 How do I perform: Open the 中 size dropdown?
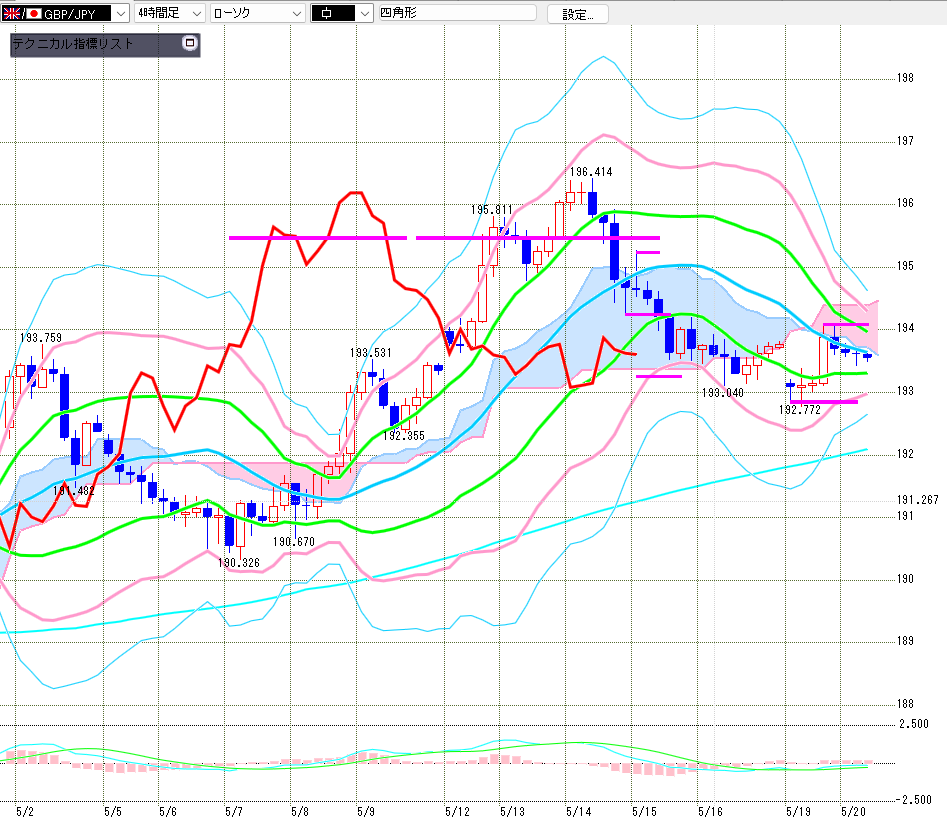(x=342, y=13)
